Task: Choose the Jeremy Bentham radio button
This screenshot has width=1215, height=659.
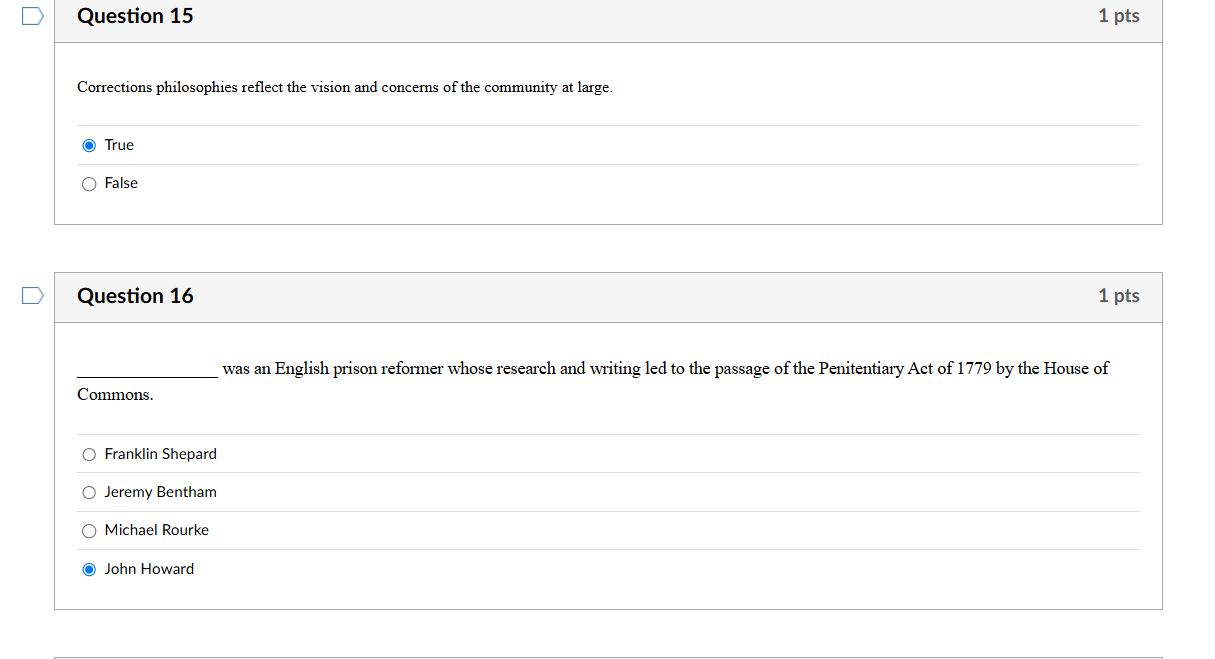Action: click(89, 493)
